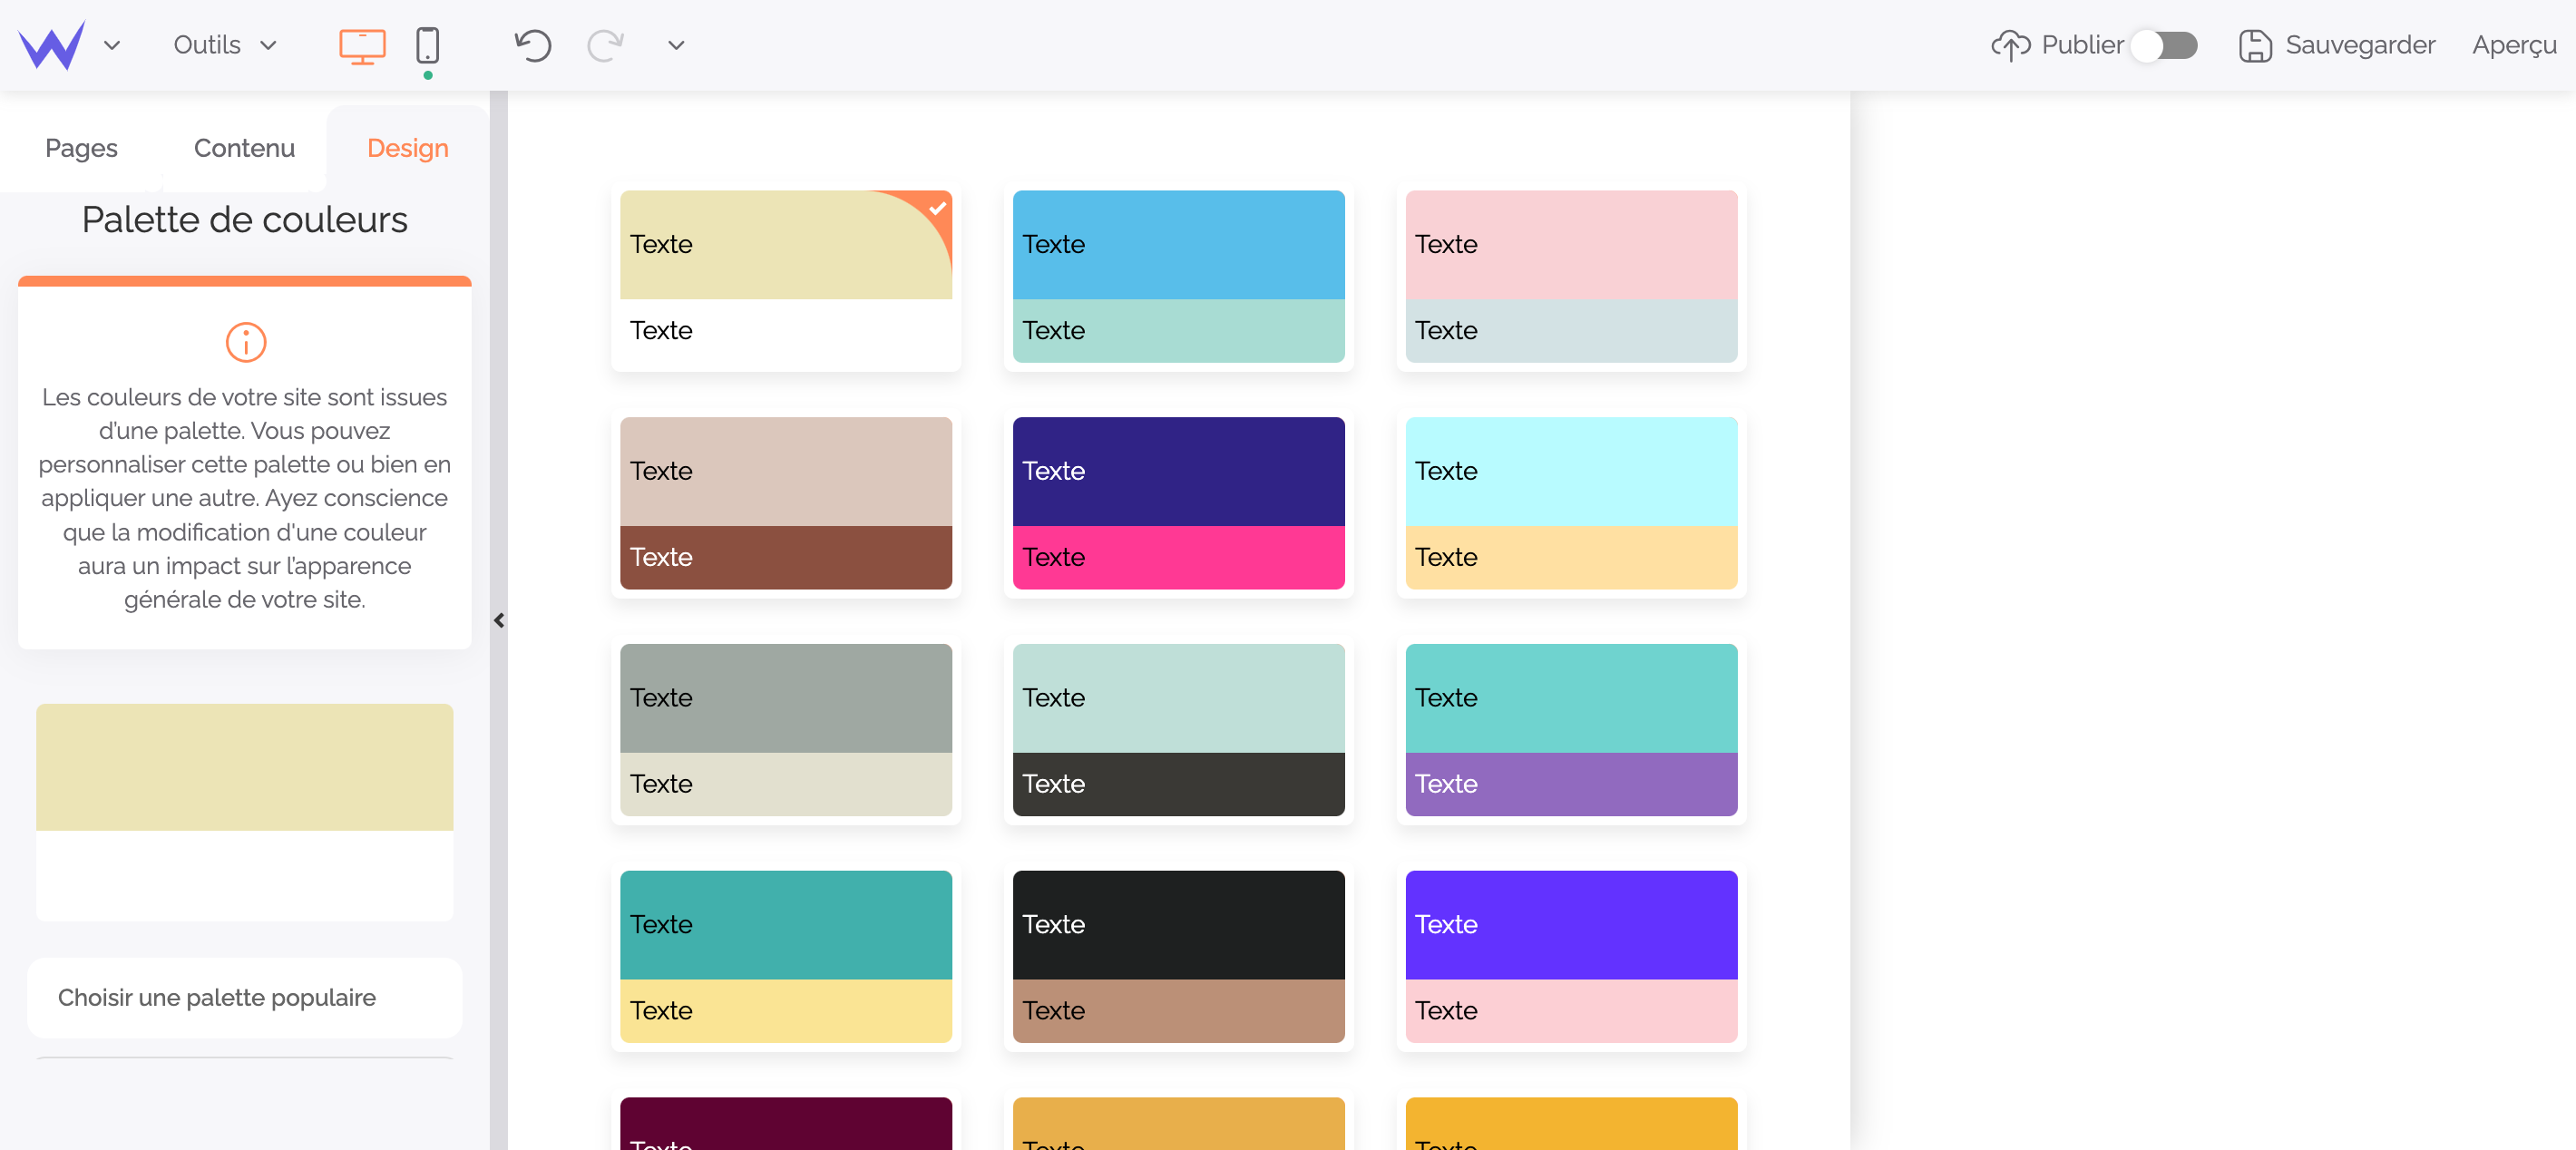The width and height of the screenshot is (2576, 1150).
Task: Open the history dropdown chevron
Action: point(676,46)
